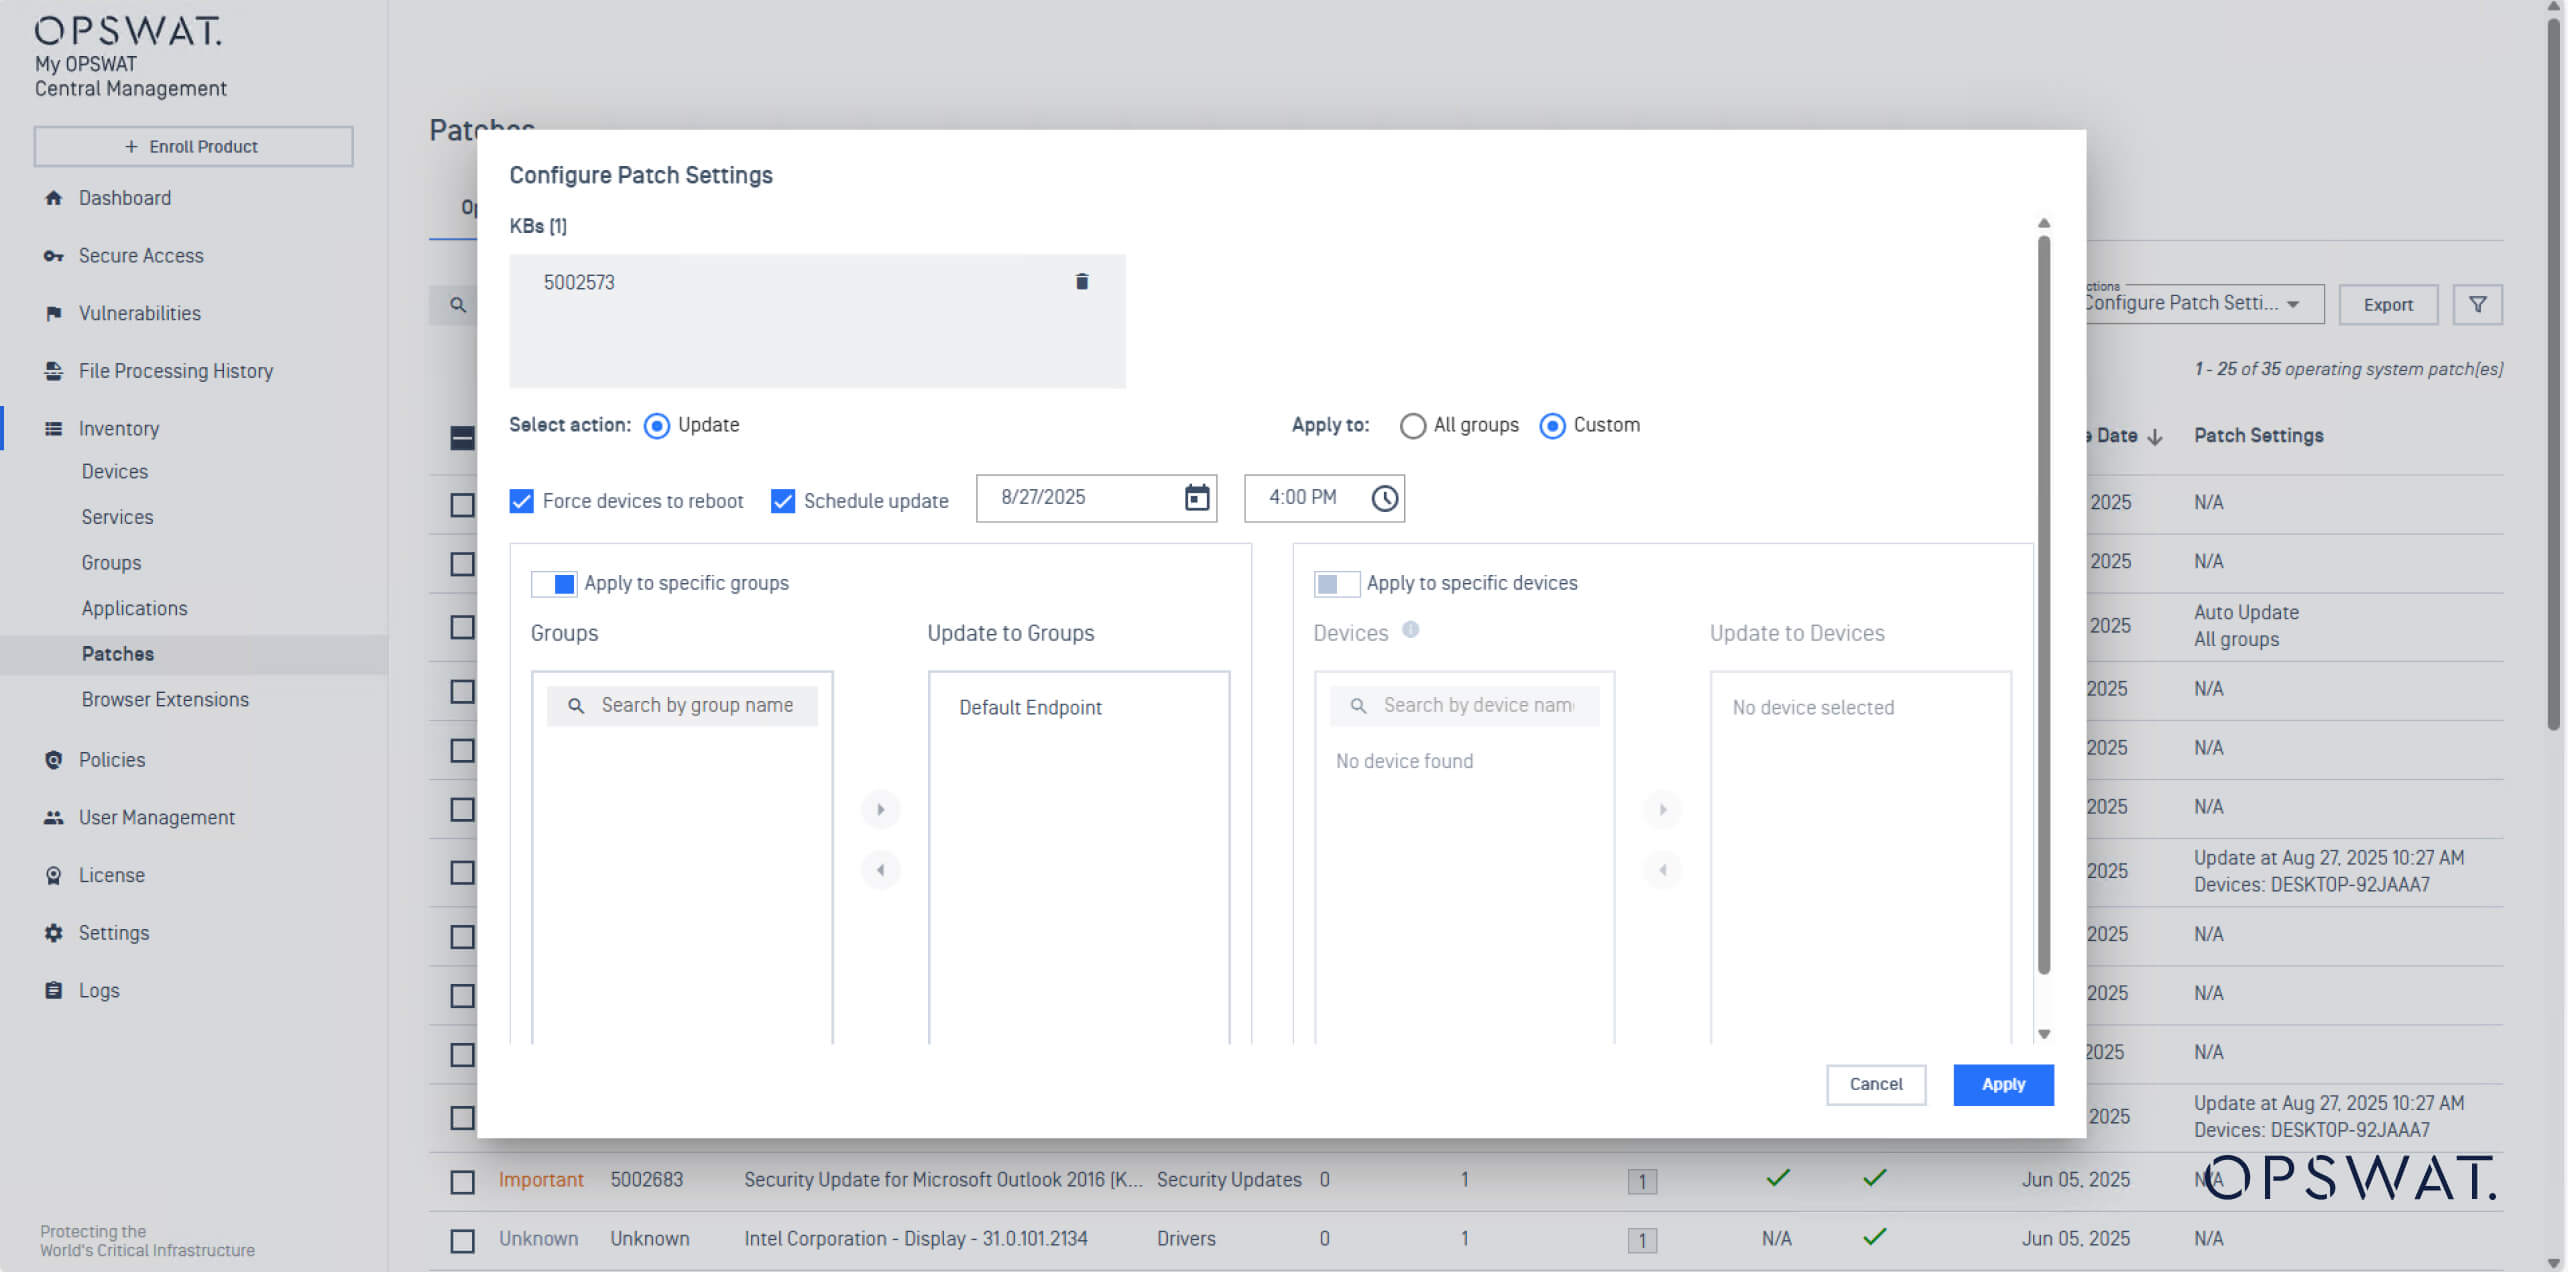Cancel the patch configuration
The image size is (2568, 1272).
[x=1875, y=1084]
